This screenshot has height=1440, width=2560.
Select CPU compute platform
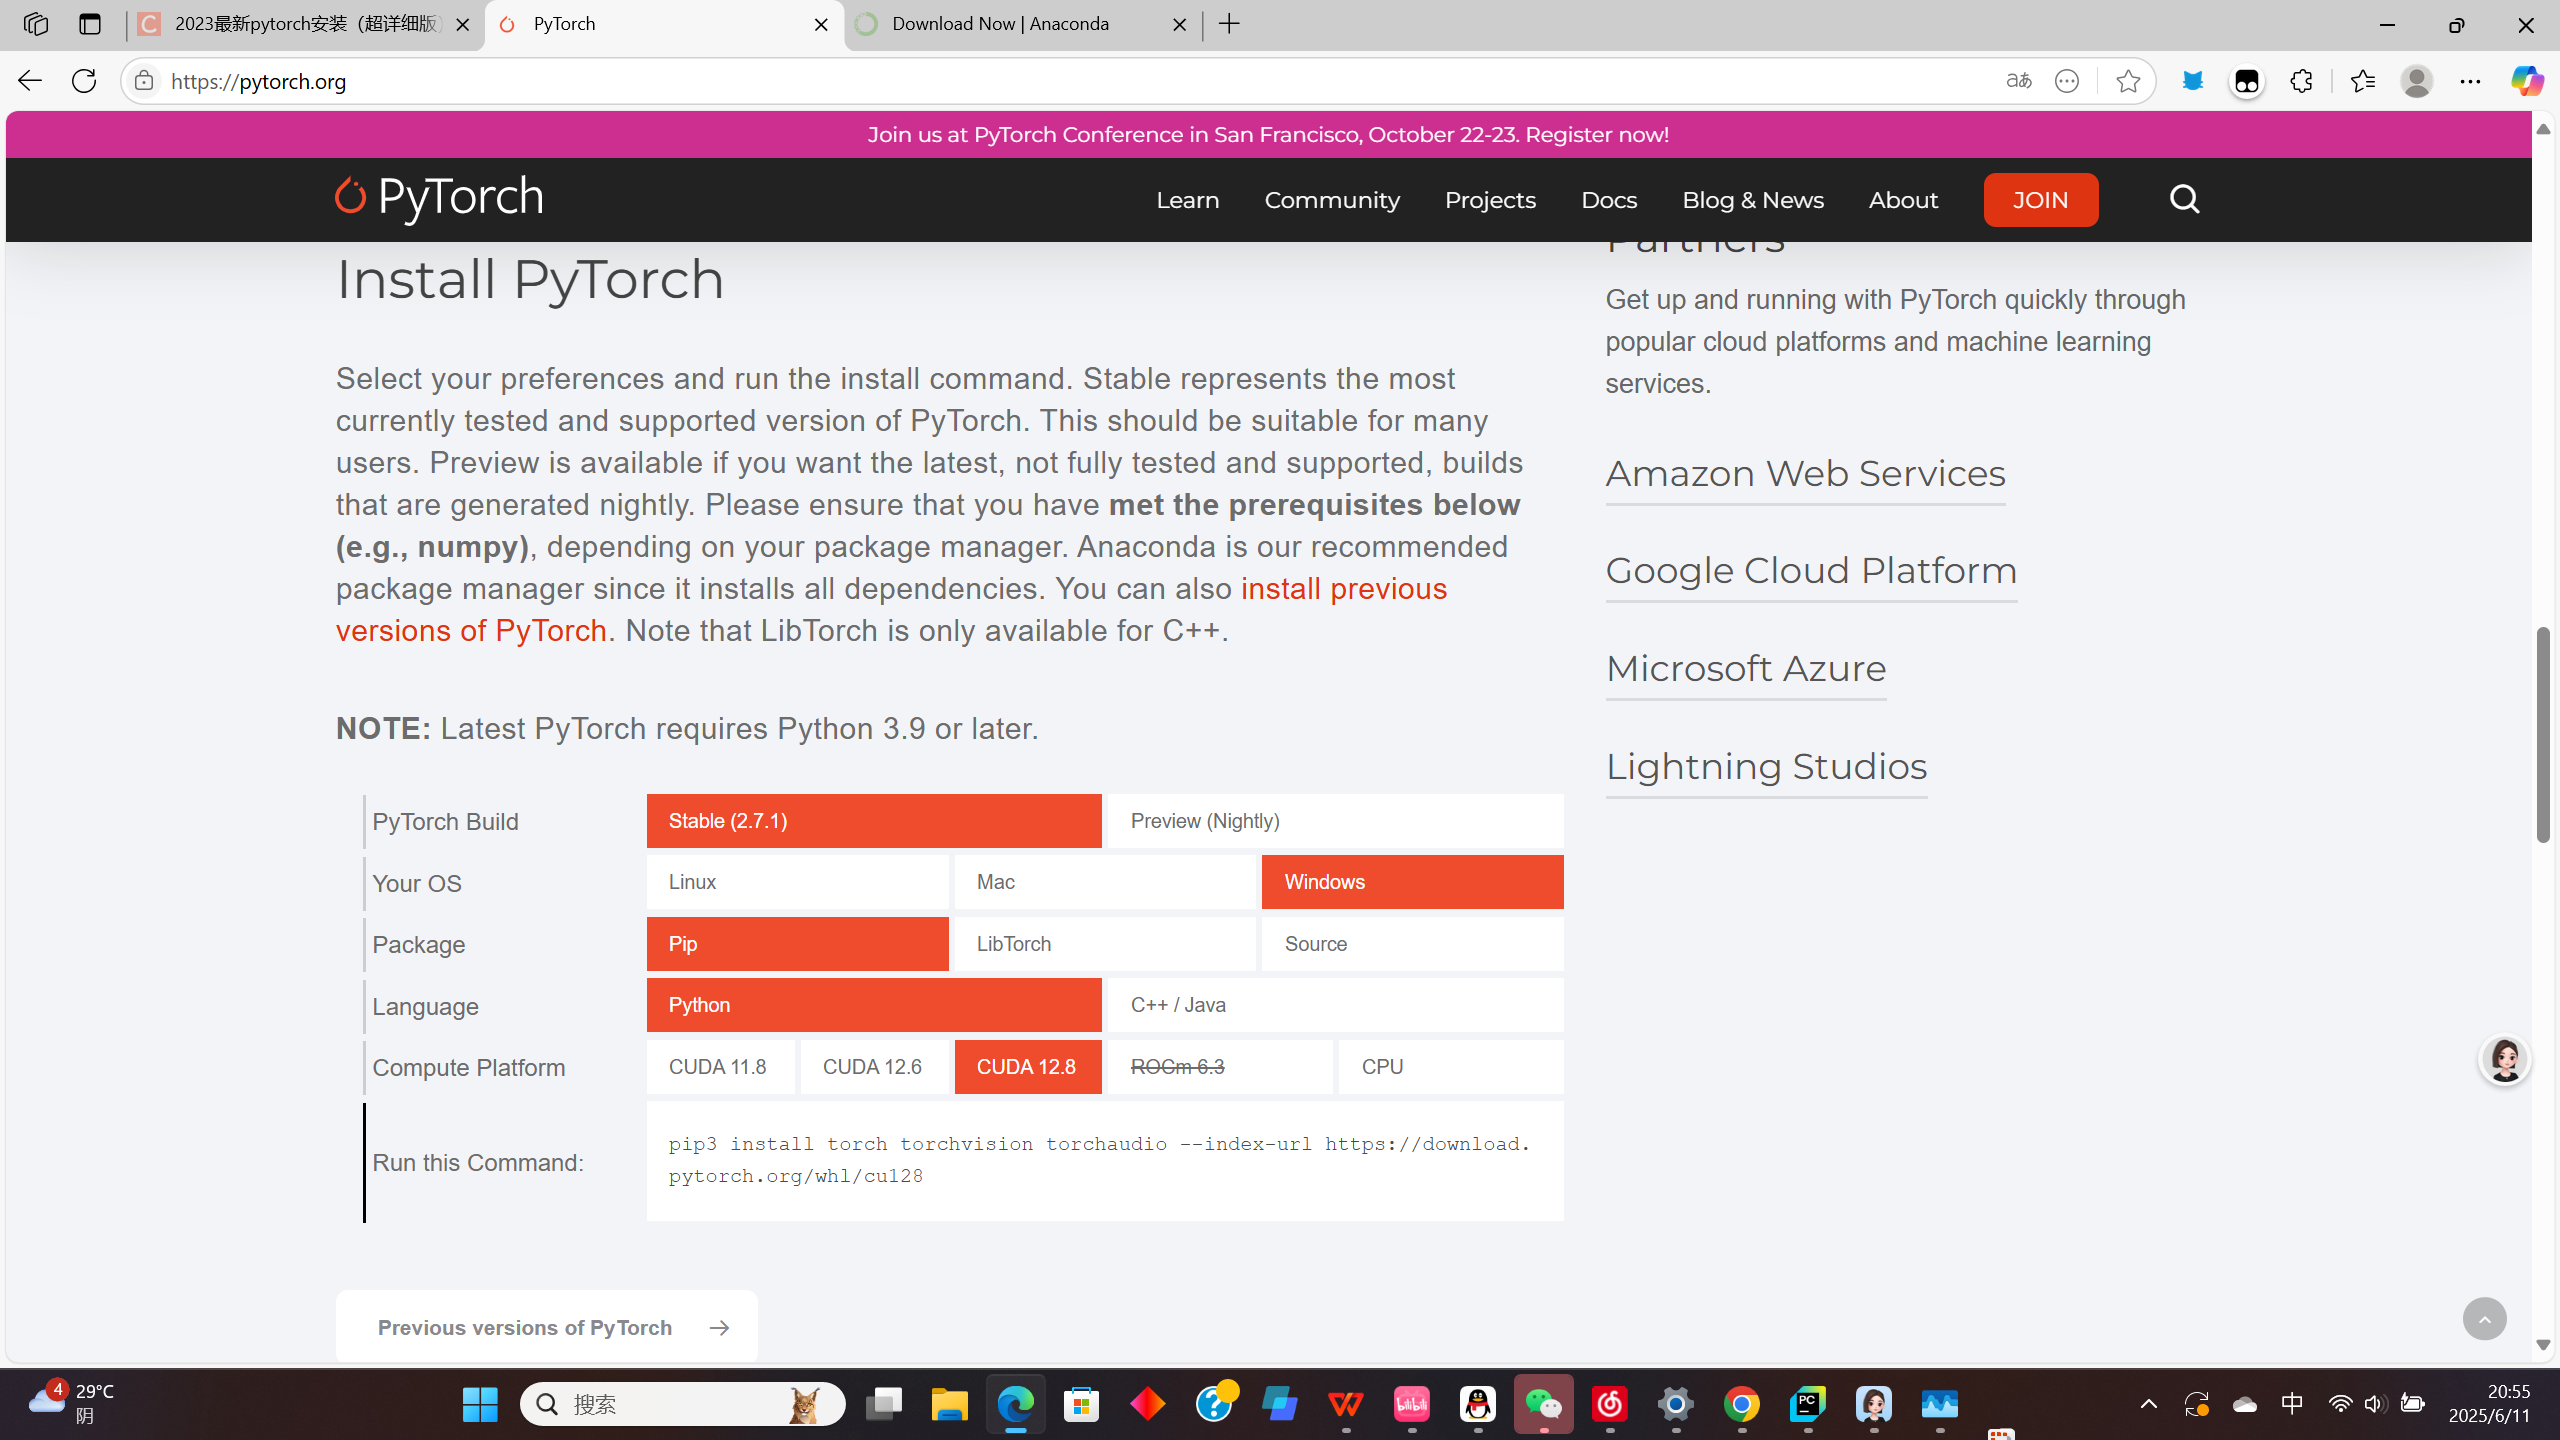point(1451,1067)
